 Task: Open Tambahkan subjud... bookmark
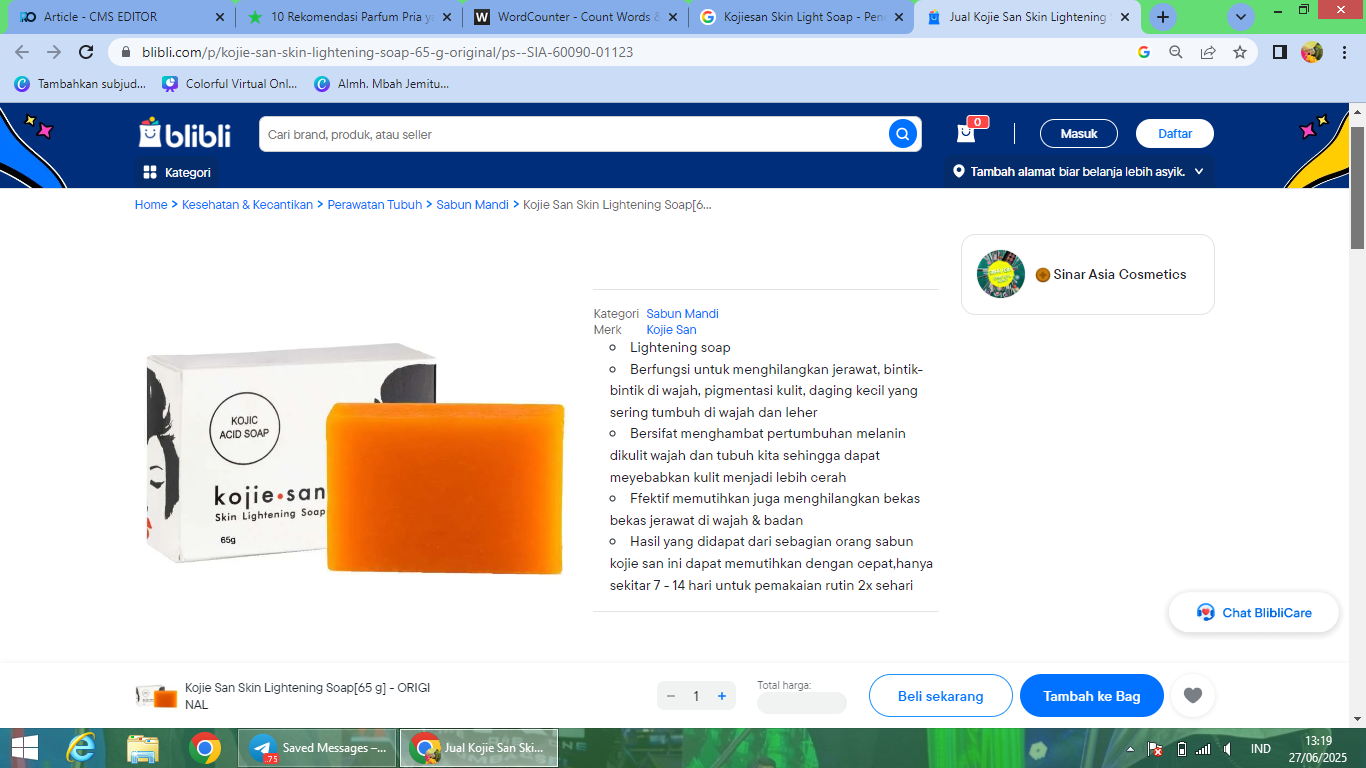point(80,84)
